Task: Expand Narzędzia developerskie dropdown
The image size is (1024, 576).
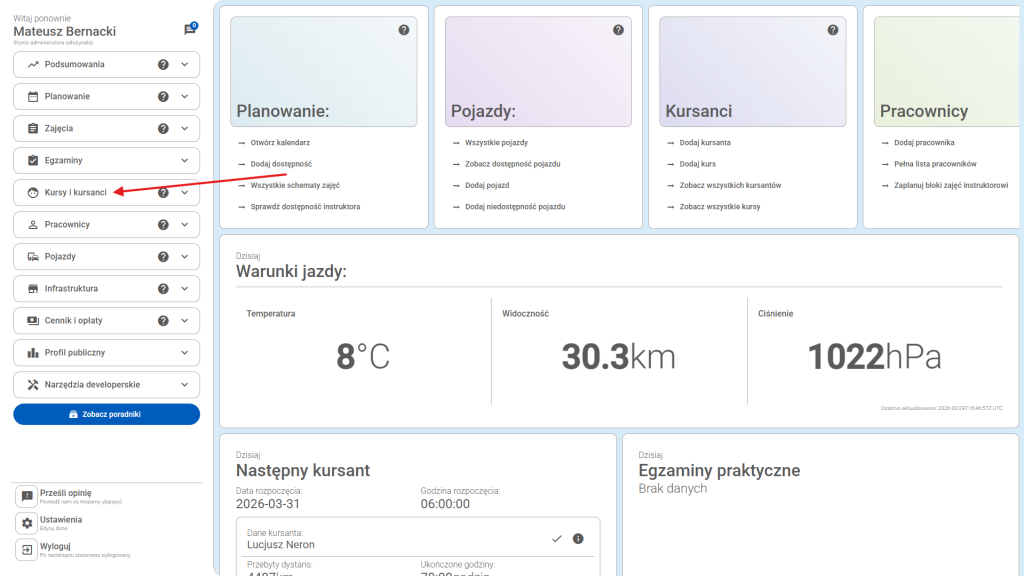Action: (185, 385)
